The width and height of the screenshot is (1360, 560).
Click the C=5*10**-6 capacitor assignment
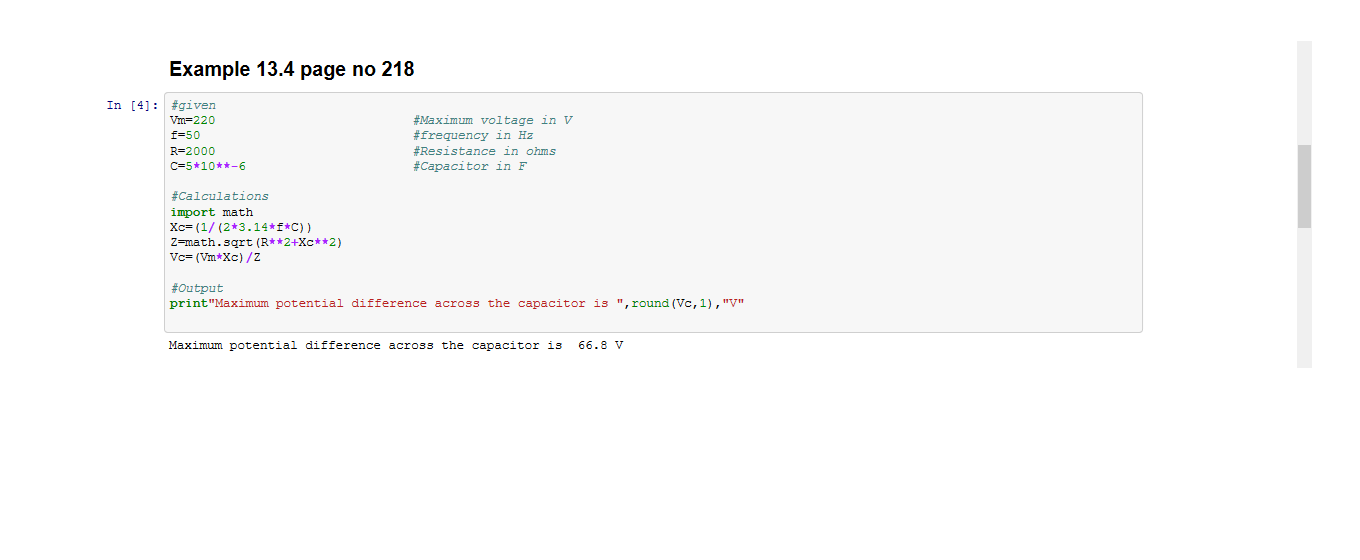coord(208,166)
